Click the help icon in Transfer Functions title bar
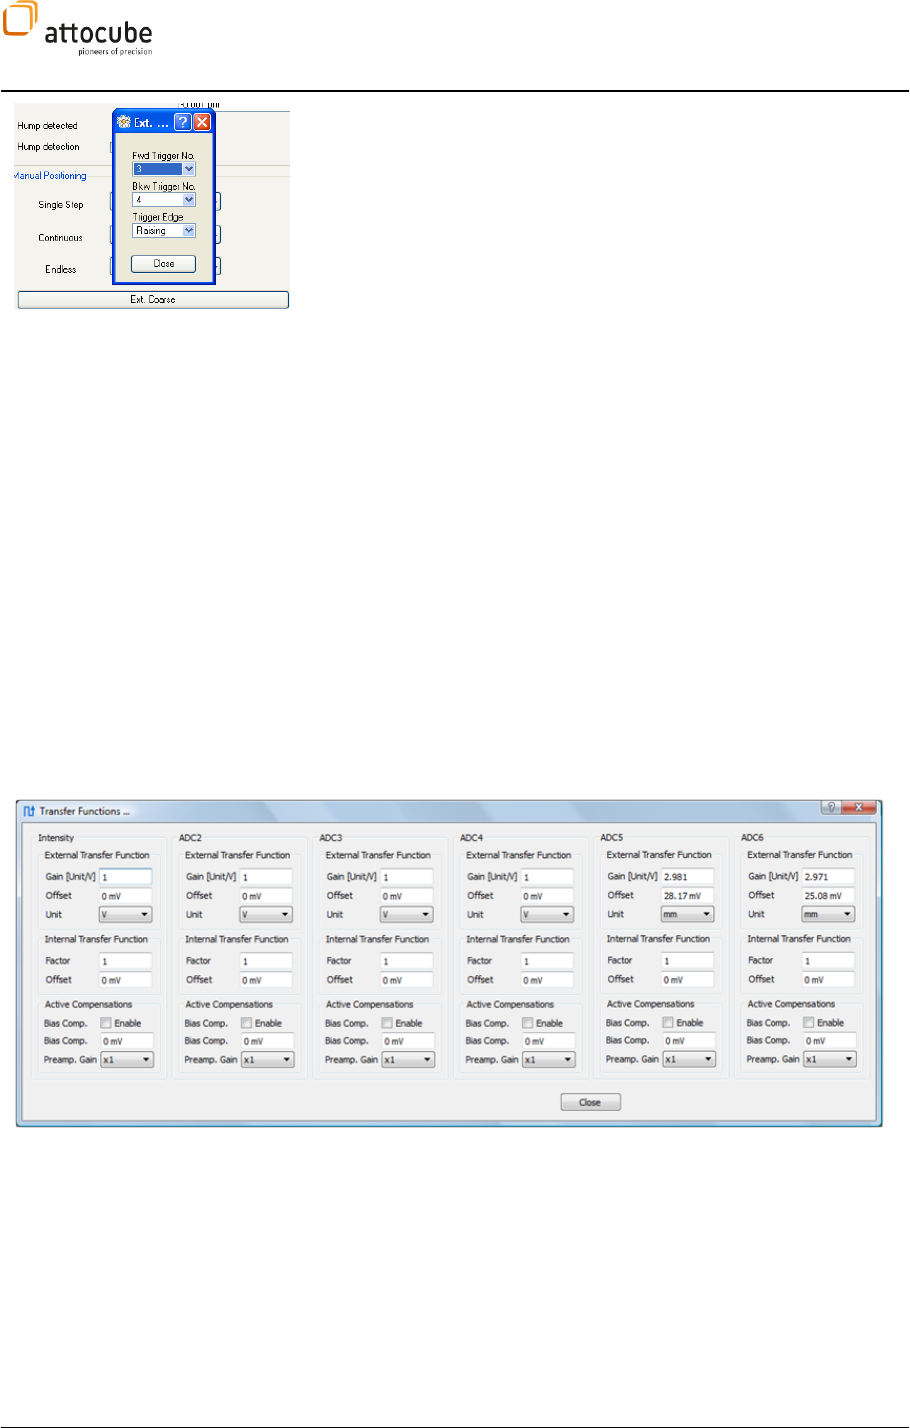The width and height of the screenshot is (910, 1428). pyautogui.click(x=830, y=808)
